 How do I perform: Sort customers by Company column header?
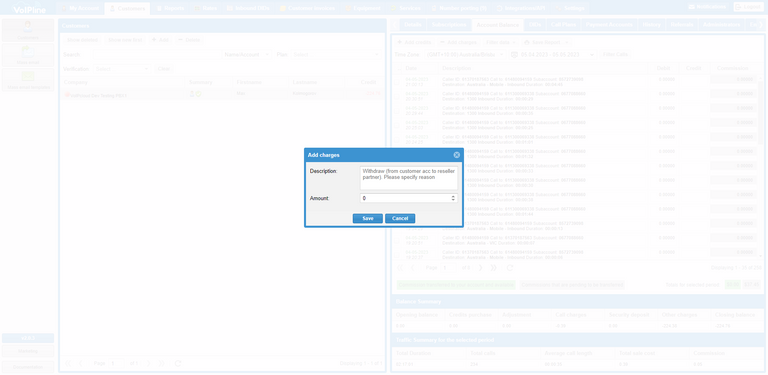point(123,82)
